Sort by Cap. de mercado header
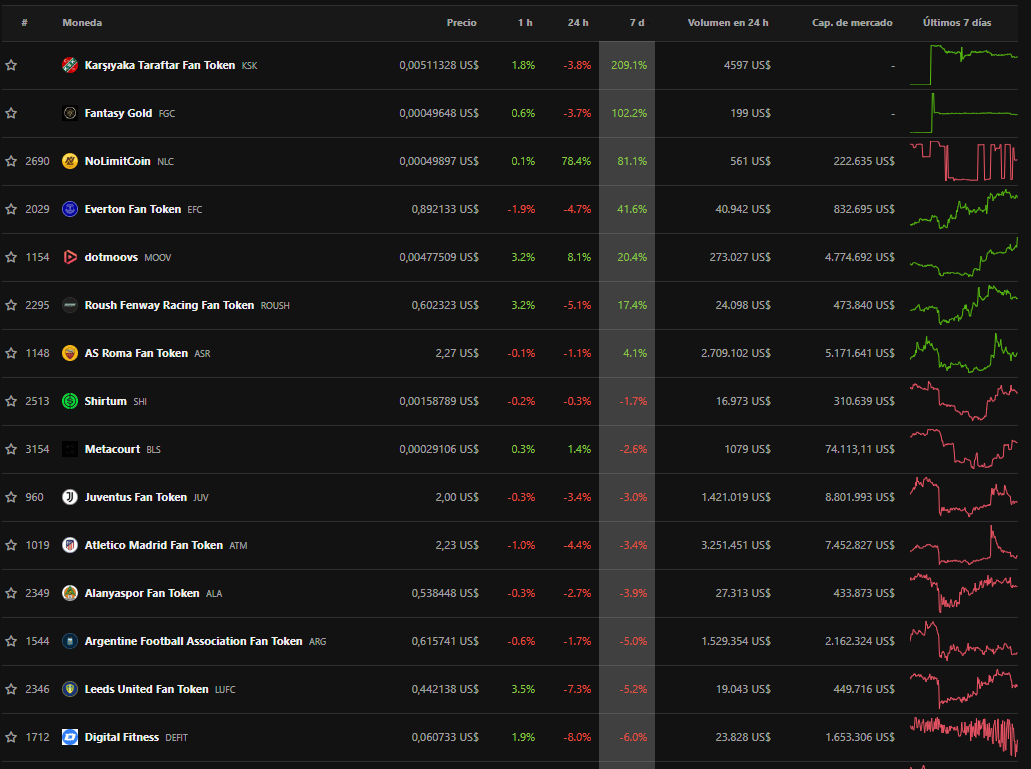 click(852, 22)
